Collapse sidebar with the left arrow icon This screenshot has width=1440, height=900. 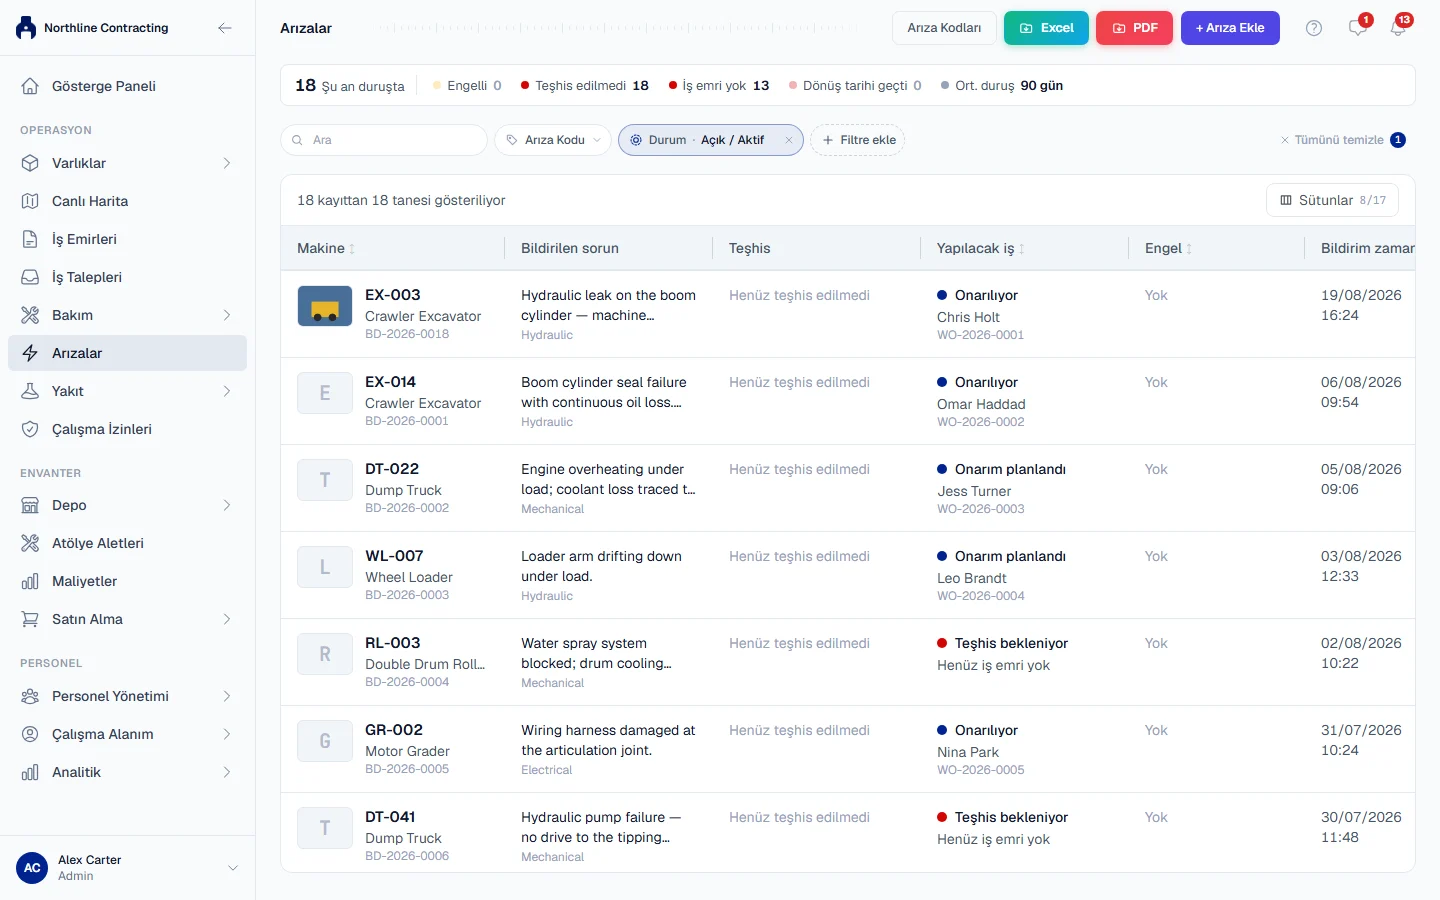[225, 28]
